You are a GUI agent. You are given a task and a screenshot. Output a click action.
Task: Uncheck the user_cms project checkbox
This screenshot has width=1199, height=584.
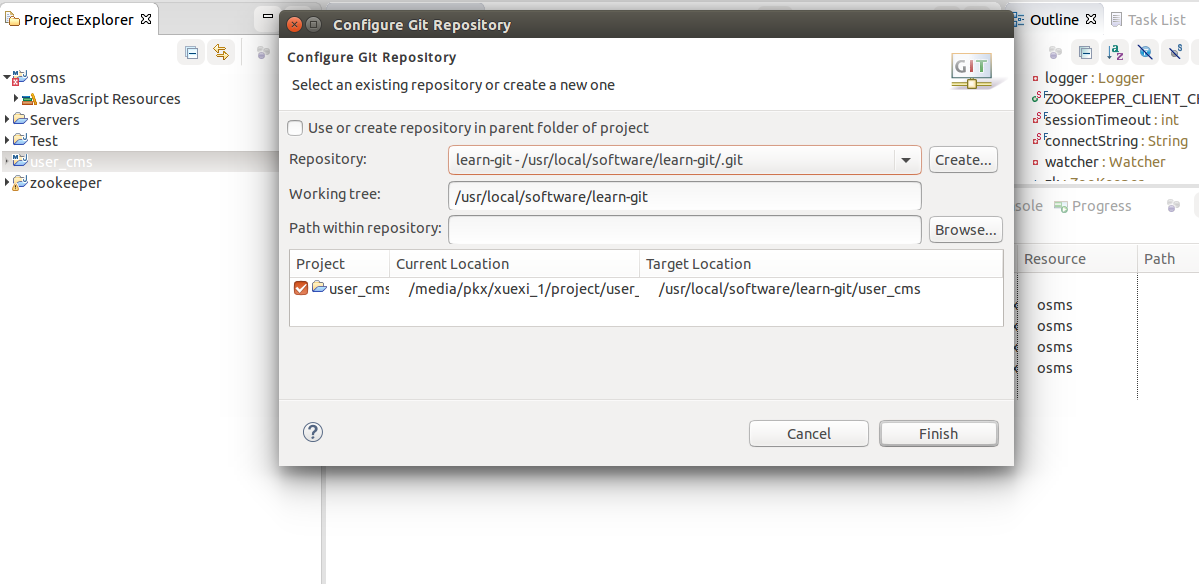tap(301, 288)
